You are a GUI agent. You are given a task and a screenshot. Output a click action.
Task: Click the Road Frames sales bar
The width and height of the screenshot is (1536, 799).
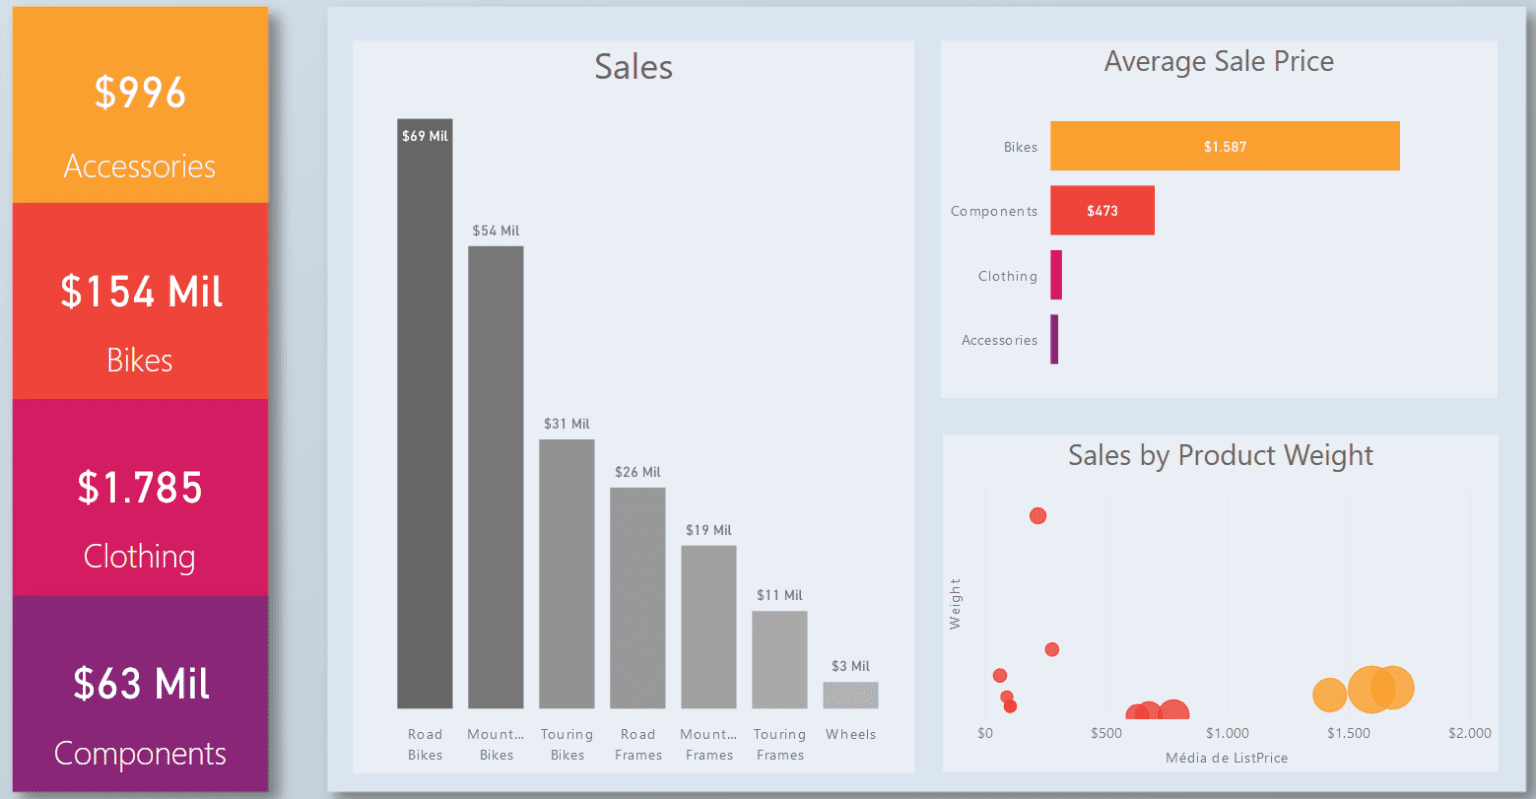click(637, 595)
